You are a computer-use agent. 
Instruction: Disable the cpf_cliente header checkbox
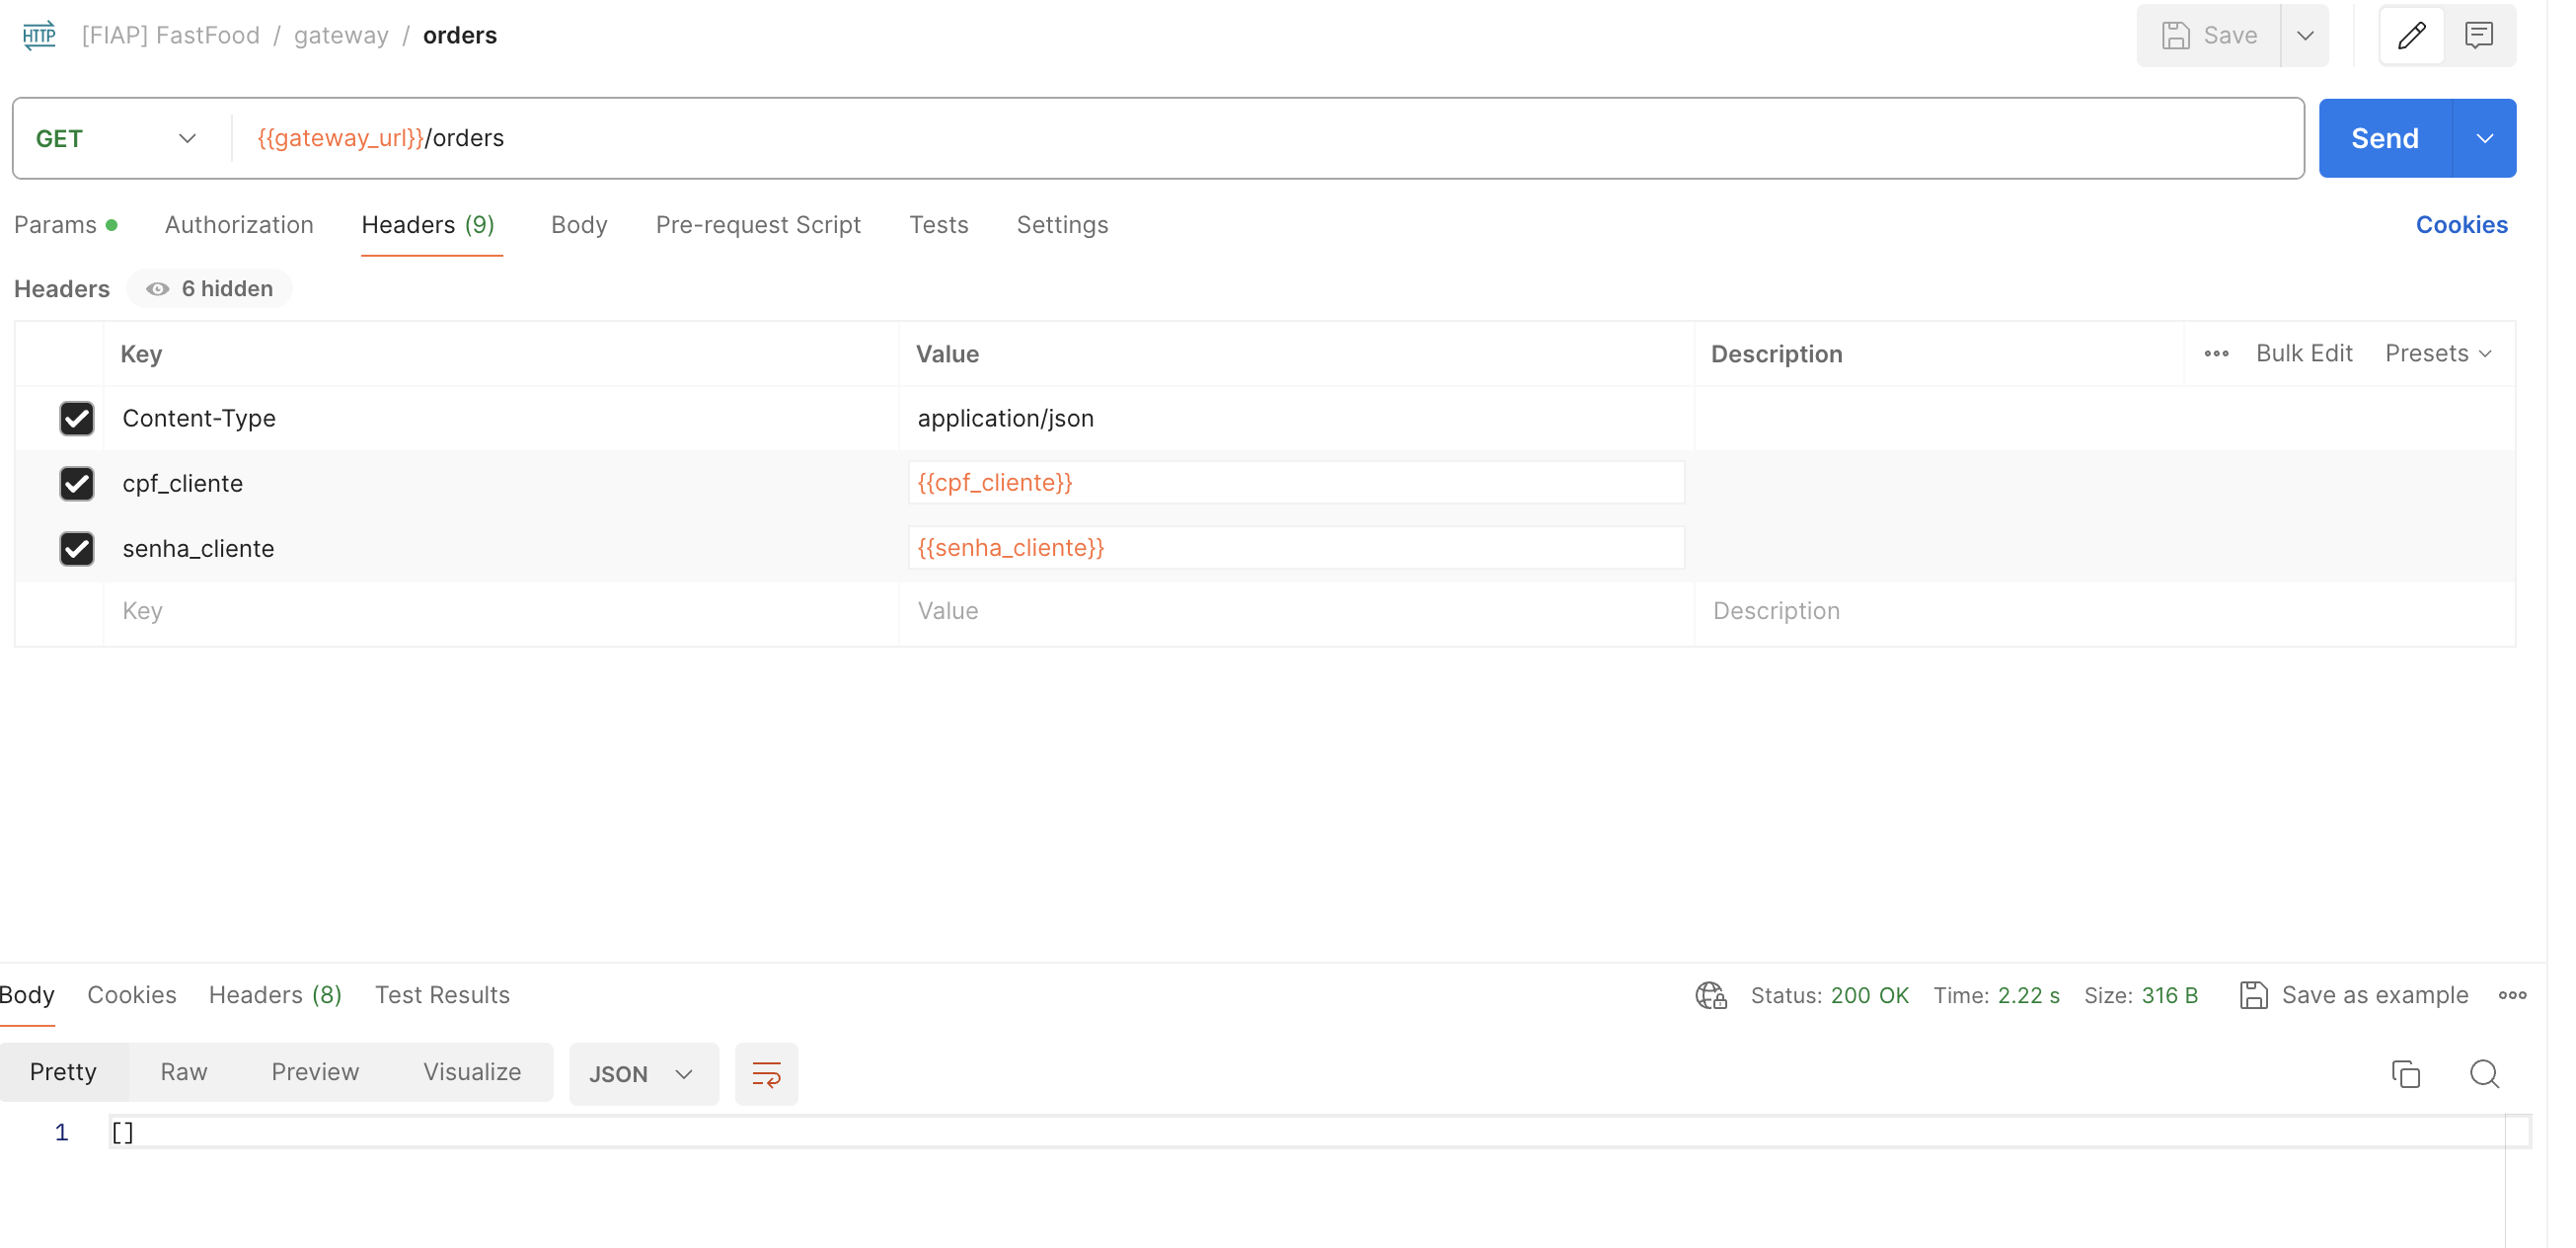[77, 483]
